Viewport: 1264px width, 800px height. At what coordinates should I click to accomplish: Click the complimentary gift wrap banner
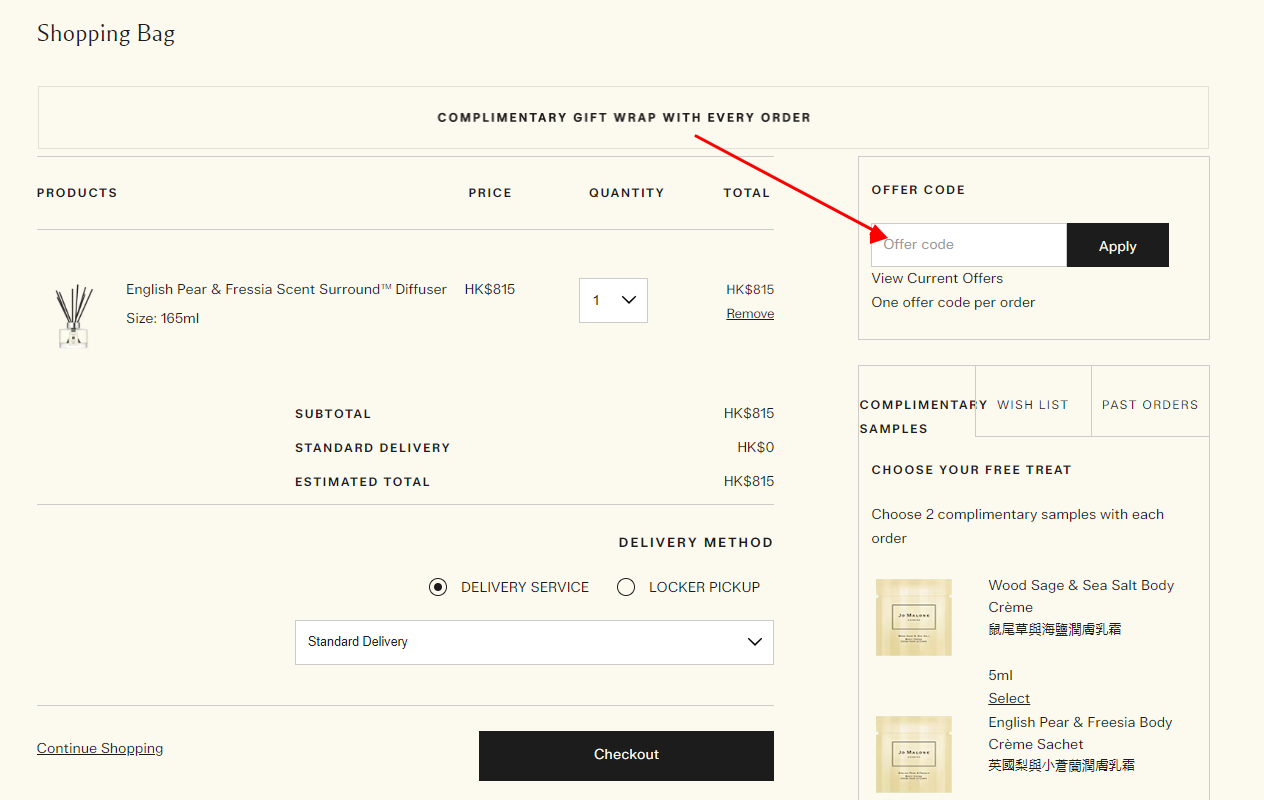point(623,117)
